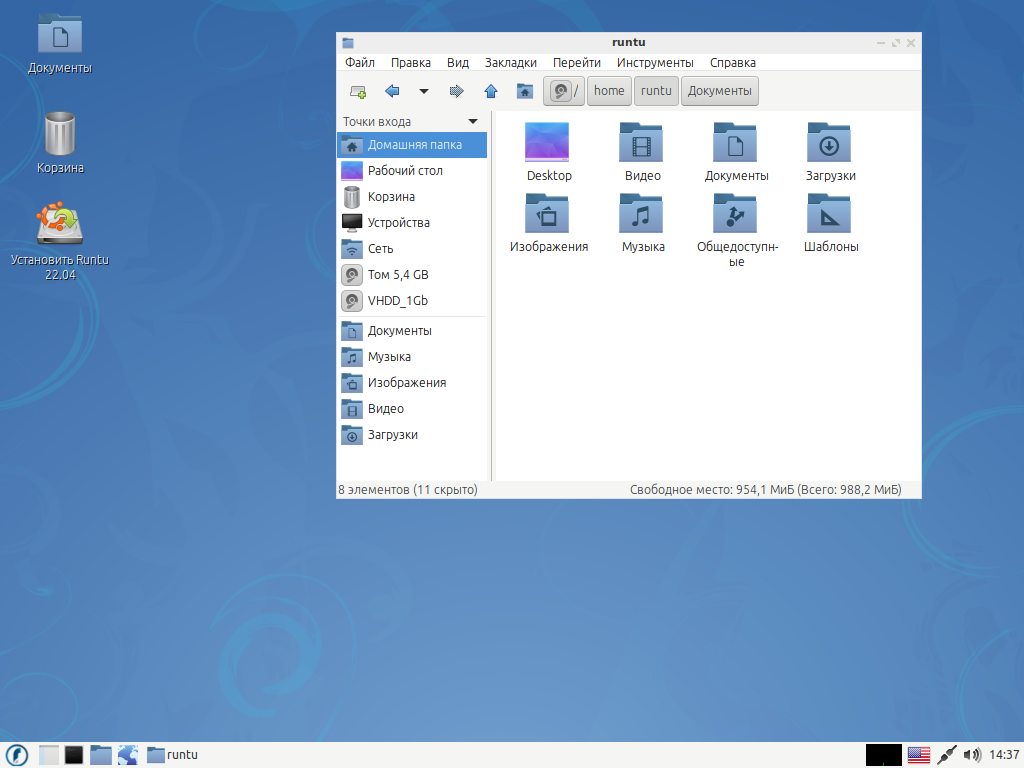Click the home path button
Screen dimensions: 1024x768
608,91
